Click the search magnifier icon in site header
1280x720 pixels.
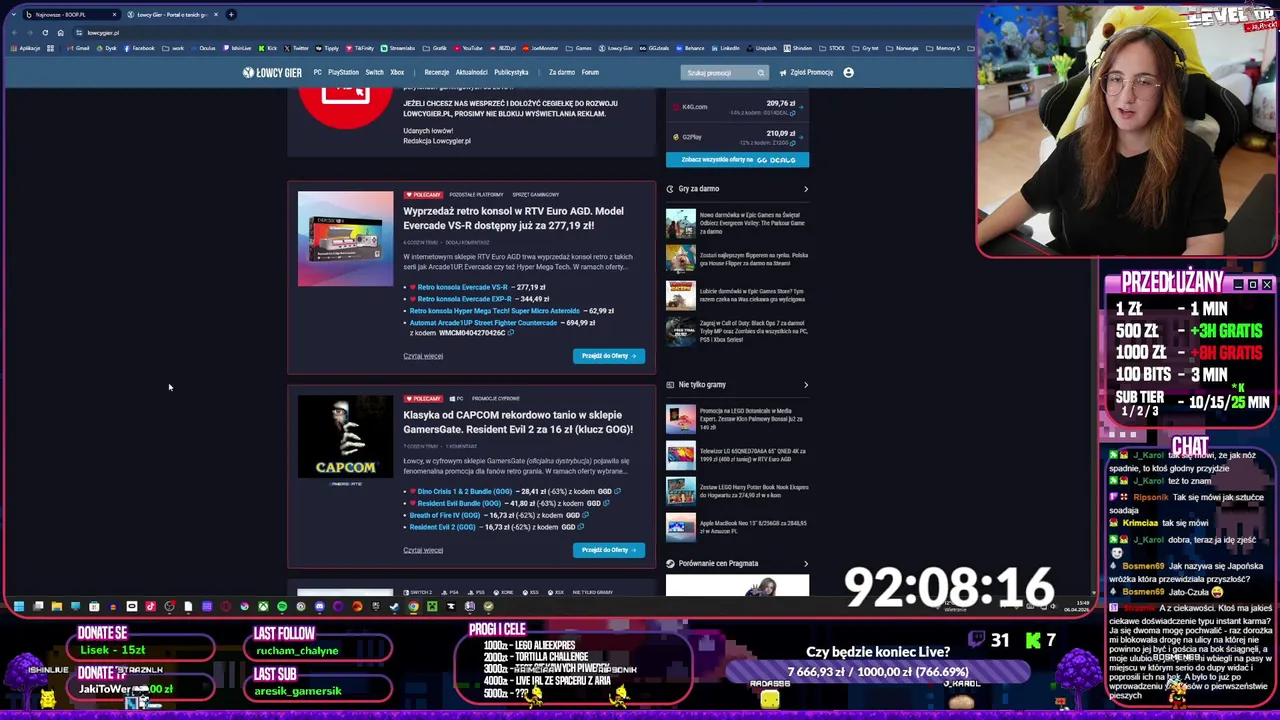(x=760, y=72)
